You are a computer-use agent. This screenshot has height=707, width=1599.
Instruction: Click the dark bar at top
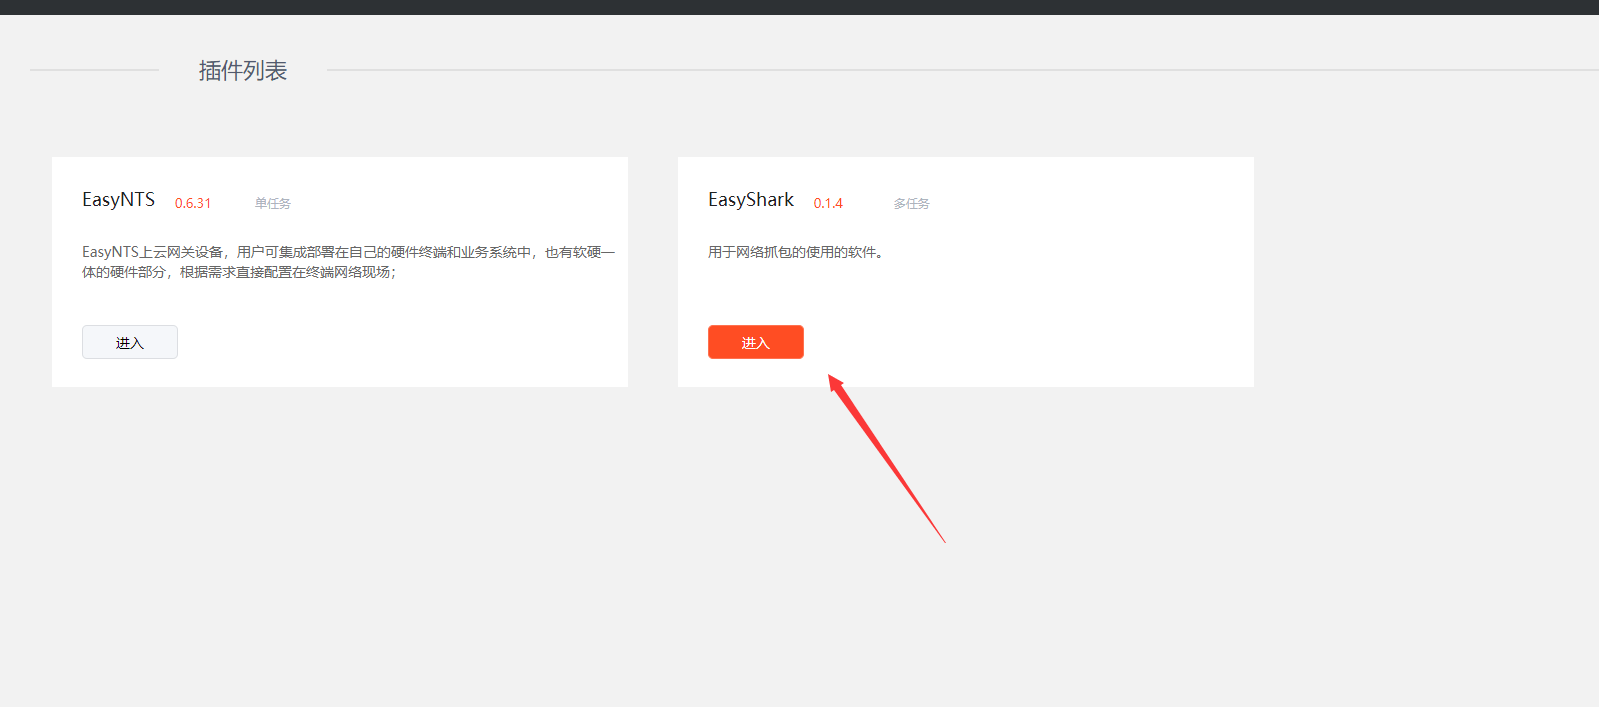point(800,7)
